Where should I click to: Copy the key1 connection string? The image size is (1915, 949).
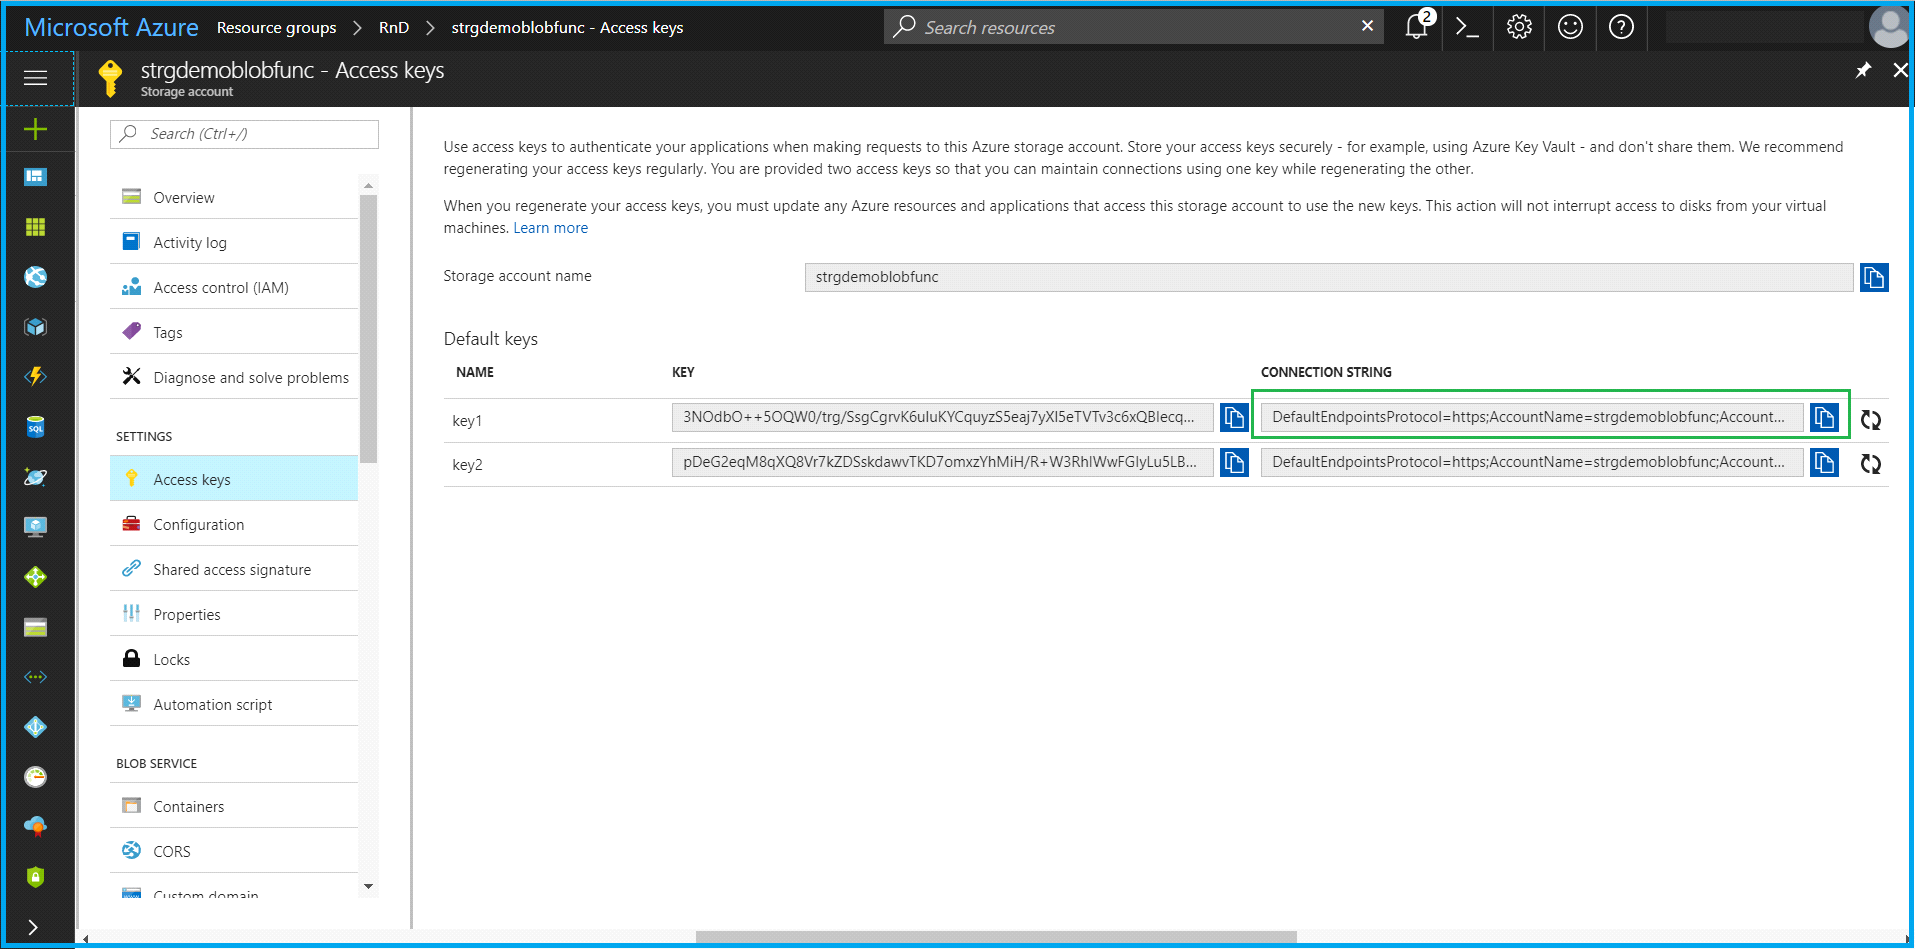1824,417
